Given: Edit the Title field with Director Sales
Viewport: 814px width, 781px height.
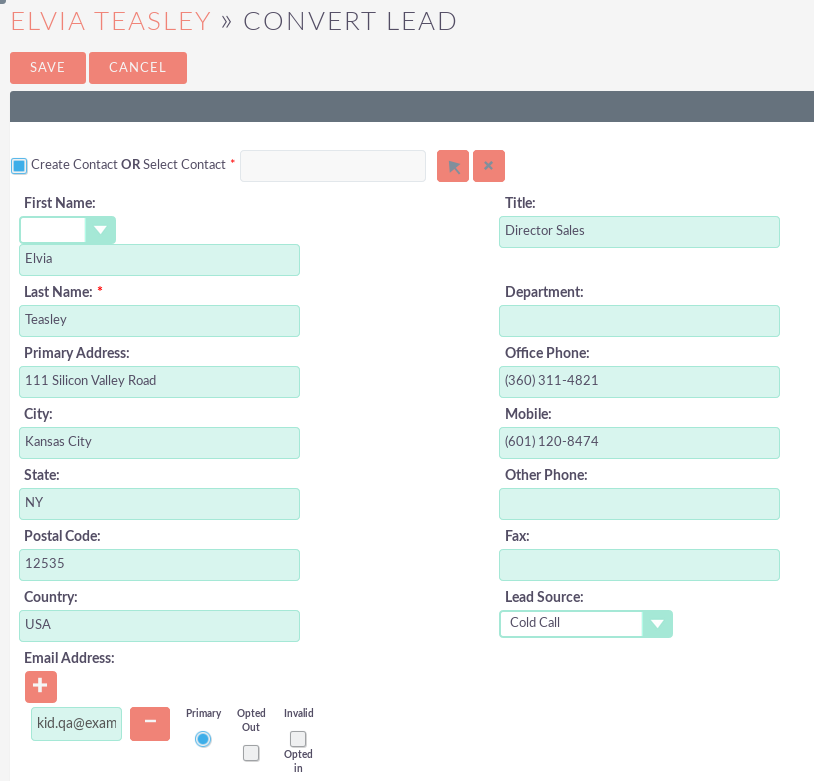Looking at the screenshot, I should (x=639, y=231).
